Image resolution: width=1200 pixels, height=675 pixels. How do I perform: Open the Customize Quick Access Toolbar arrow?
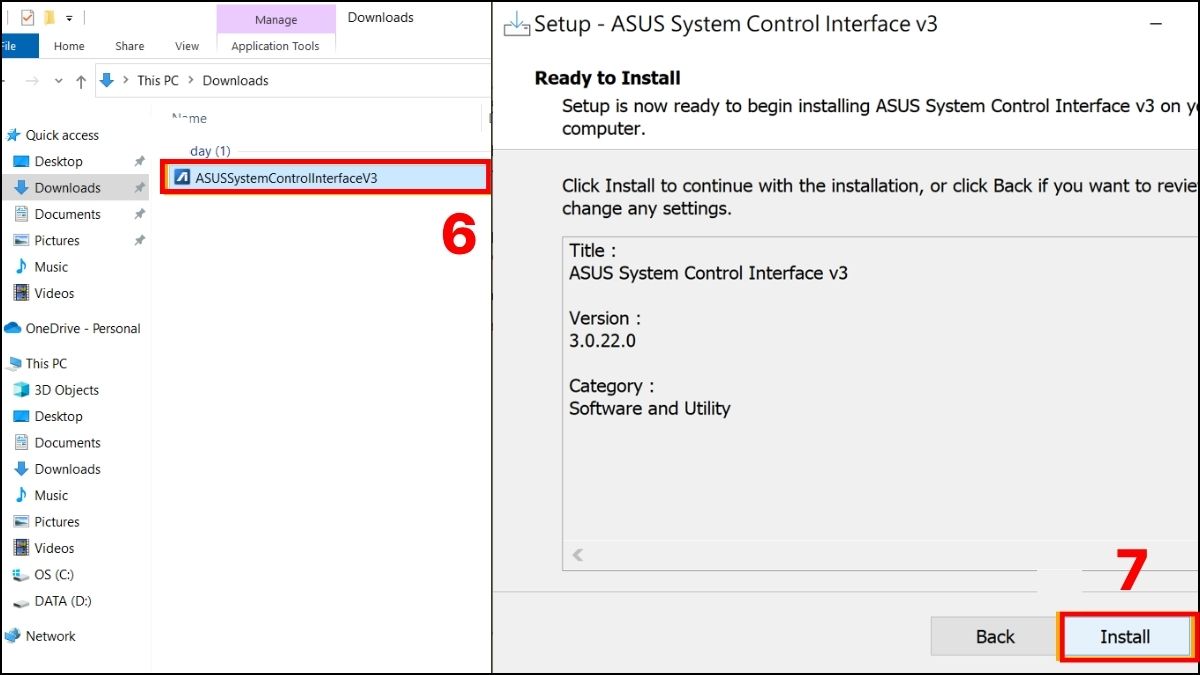point(69,19)
